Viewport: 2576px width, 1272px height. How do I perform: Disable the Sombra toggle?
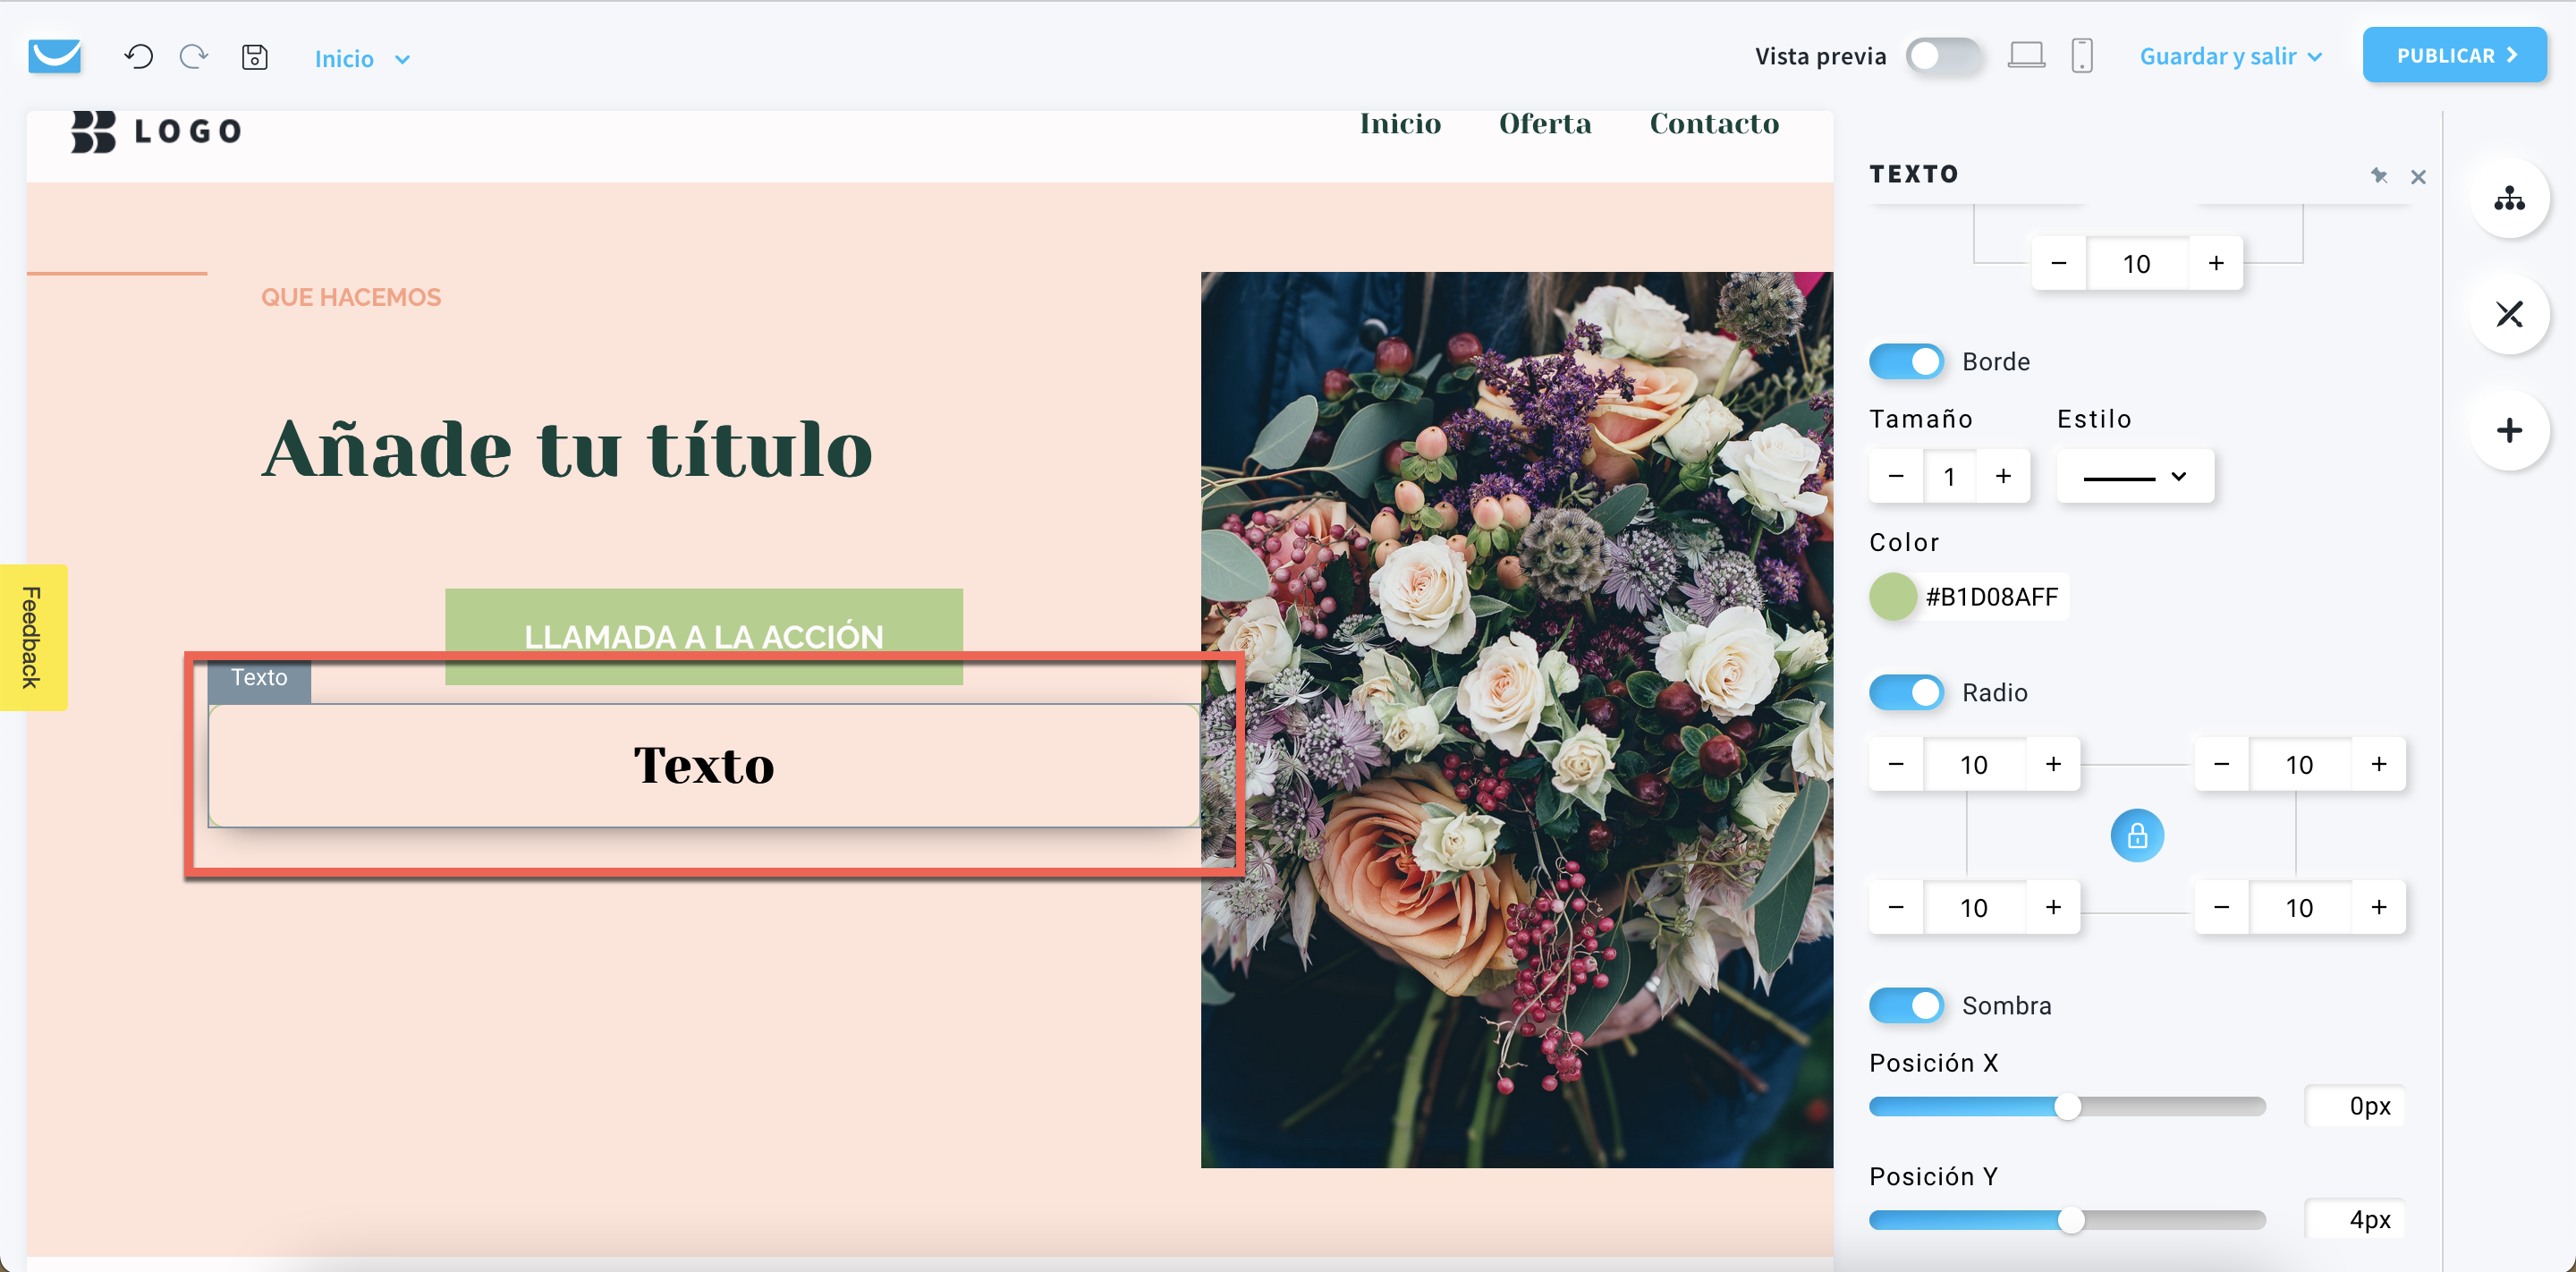click(1907, 1005)
